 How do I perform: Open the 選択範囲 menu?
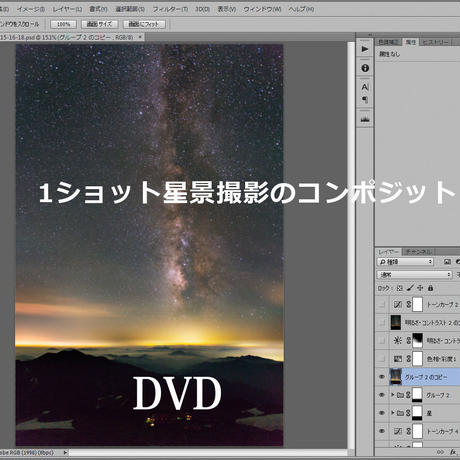130,9
